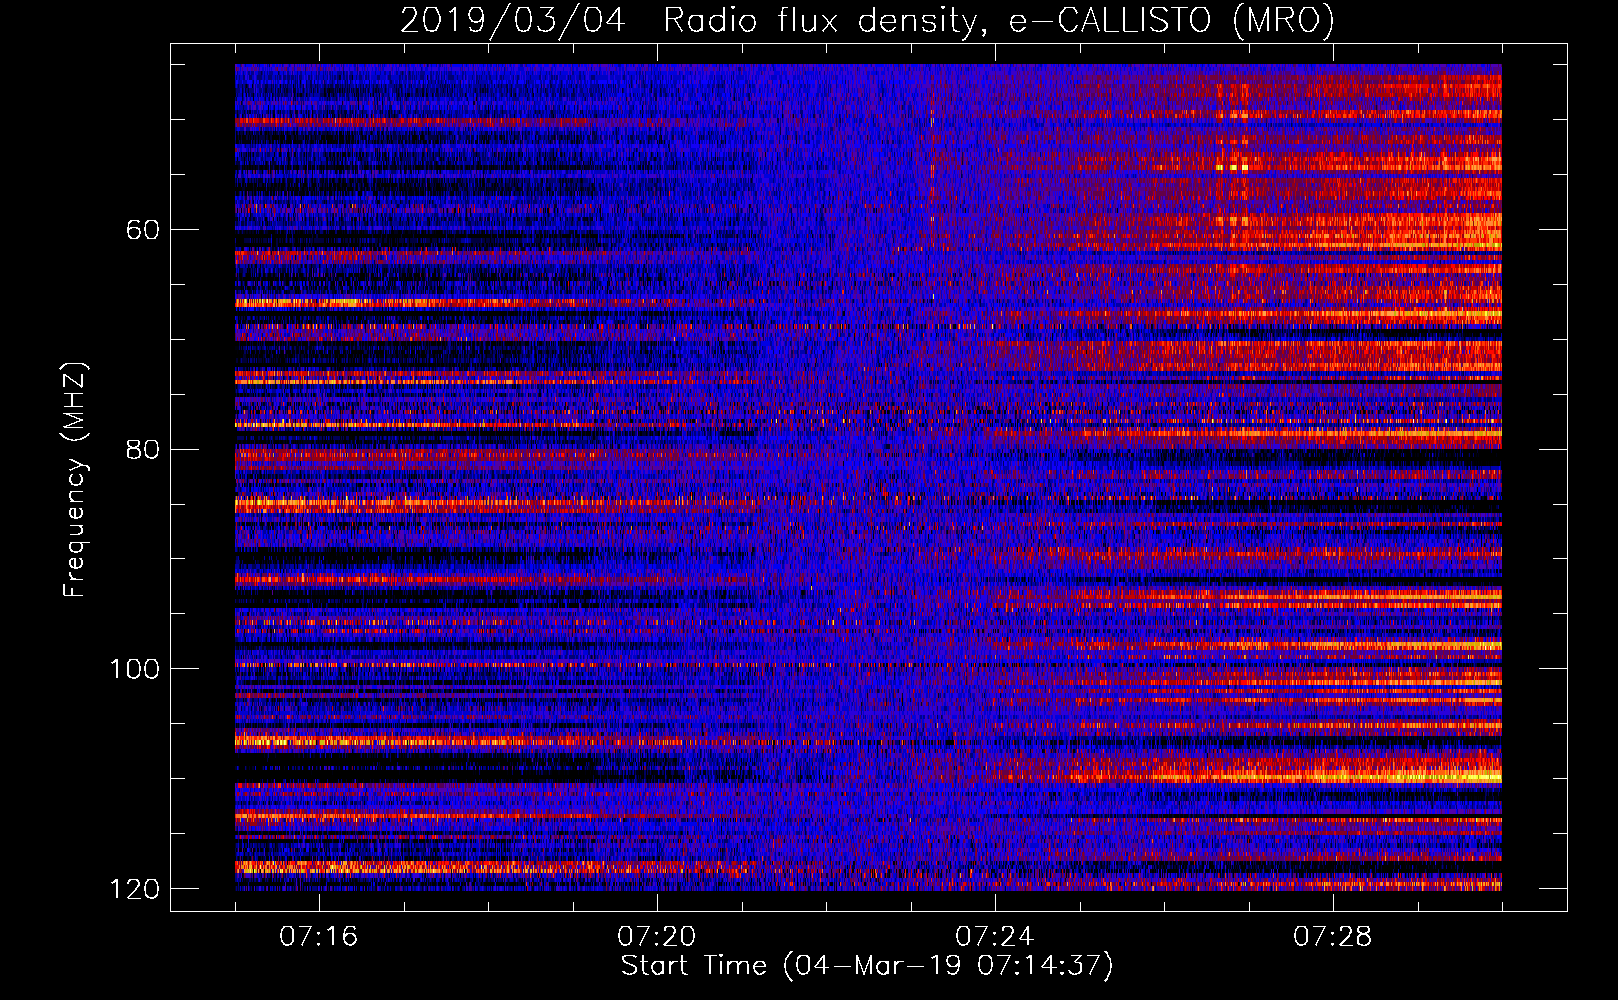This screenshot has width=1618, height=1000.
Task: Click the time tick label '07:24'
Action: tap(995, 937)
